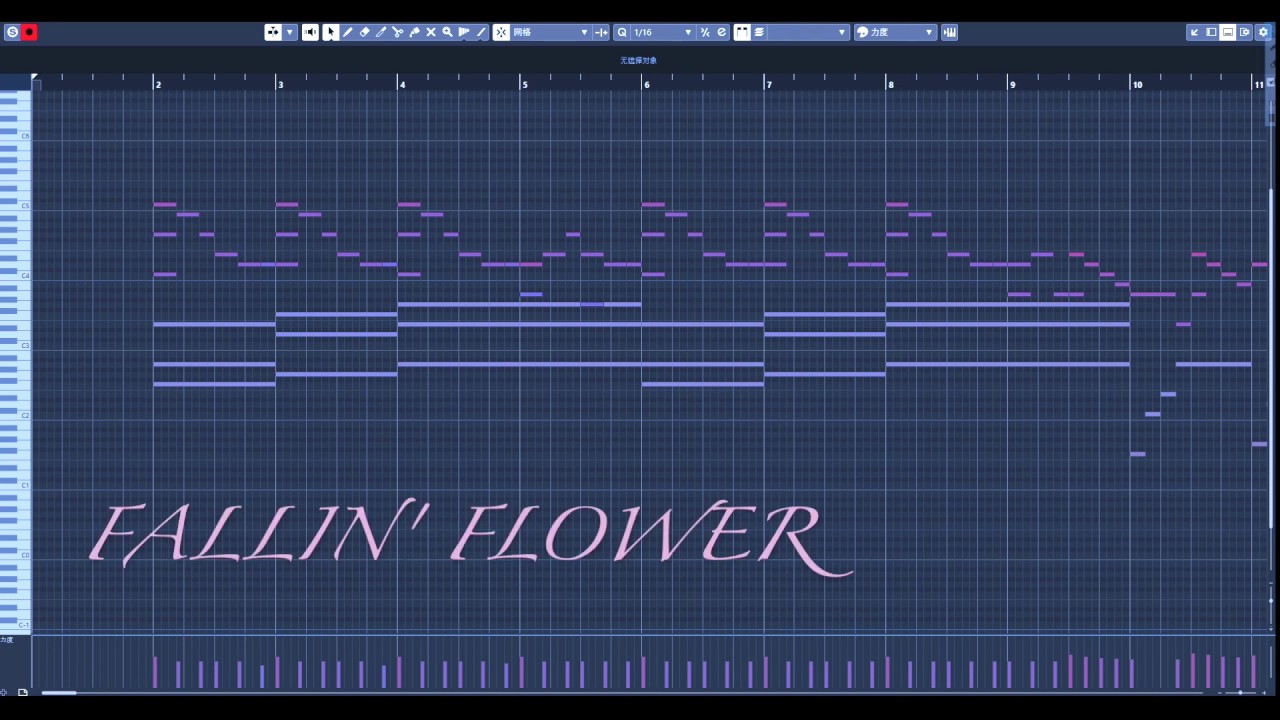Select the Object Selection arrow tool

point(331,32)
